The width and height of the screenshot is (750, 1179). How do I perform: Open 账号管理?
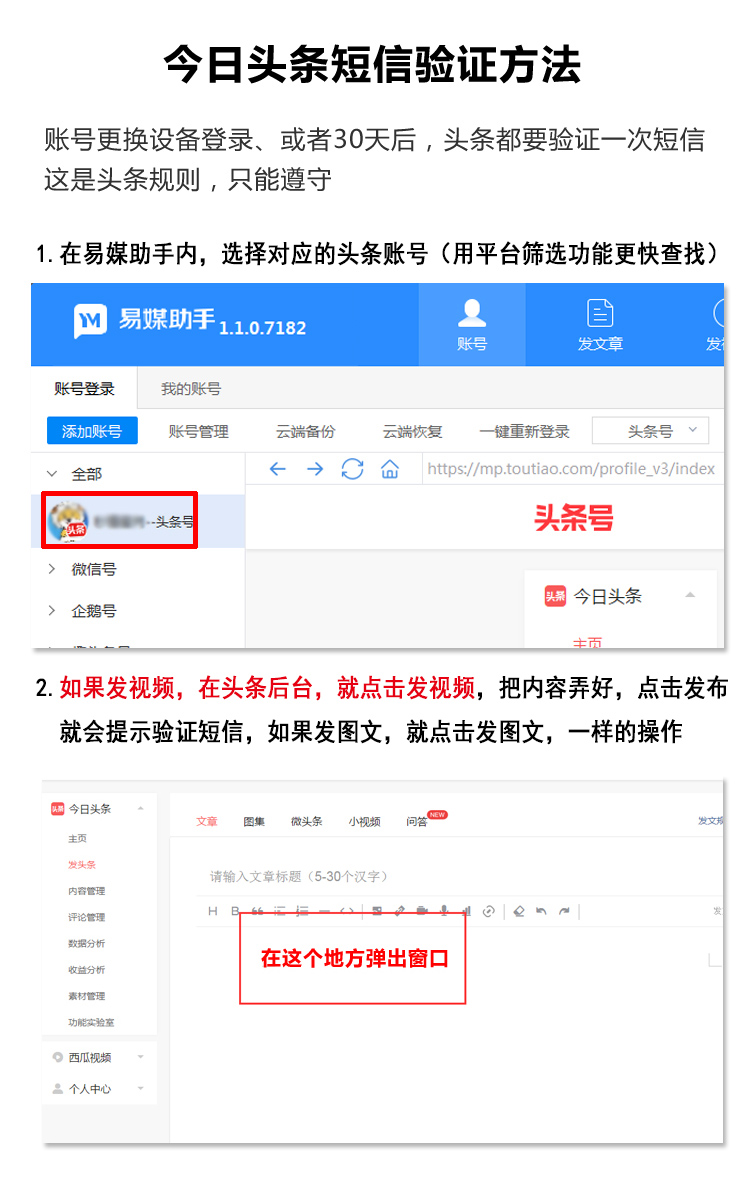[199, 432]
